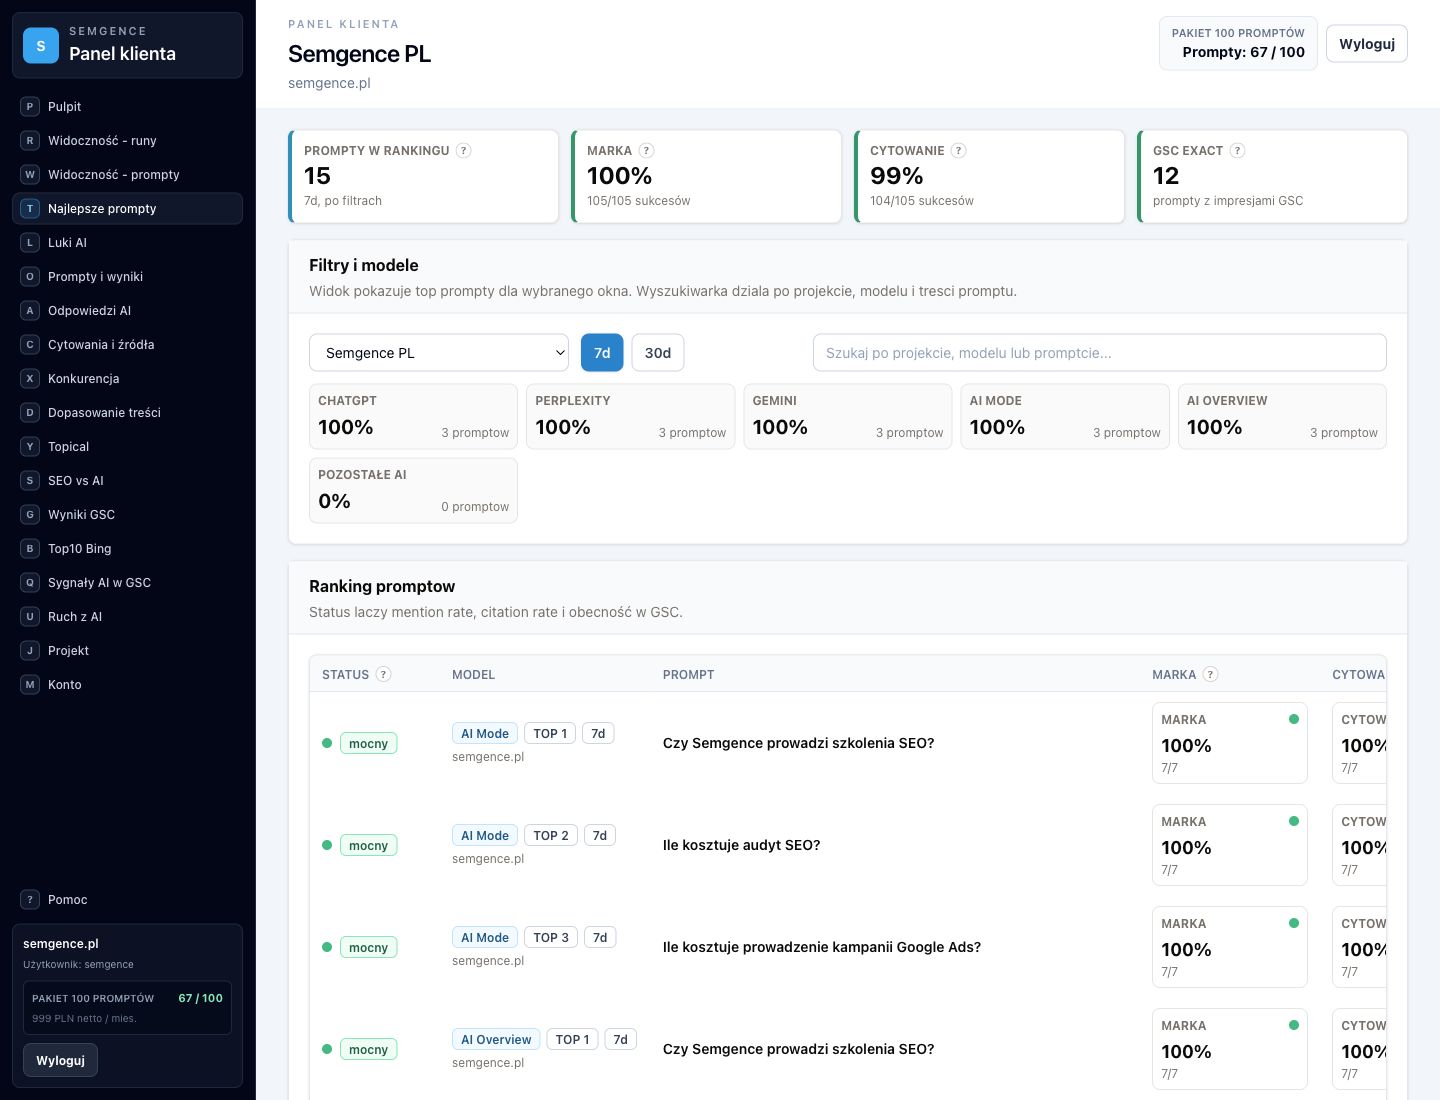Click the C icon for Cytowania i źródła
Image resolution: width=1440 pixels, height=1100 pixels.
(x=30, y=344)
